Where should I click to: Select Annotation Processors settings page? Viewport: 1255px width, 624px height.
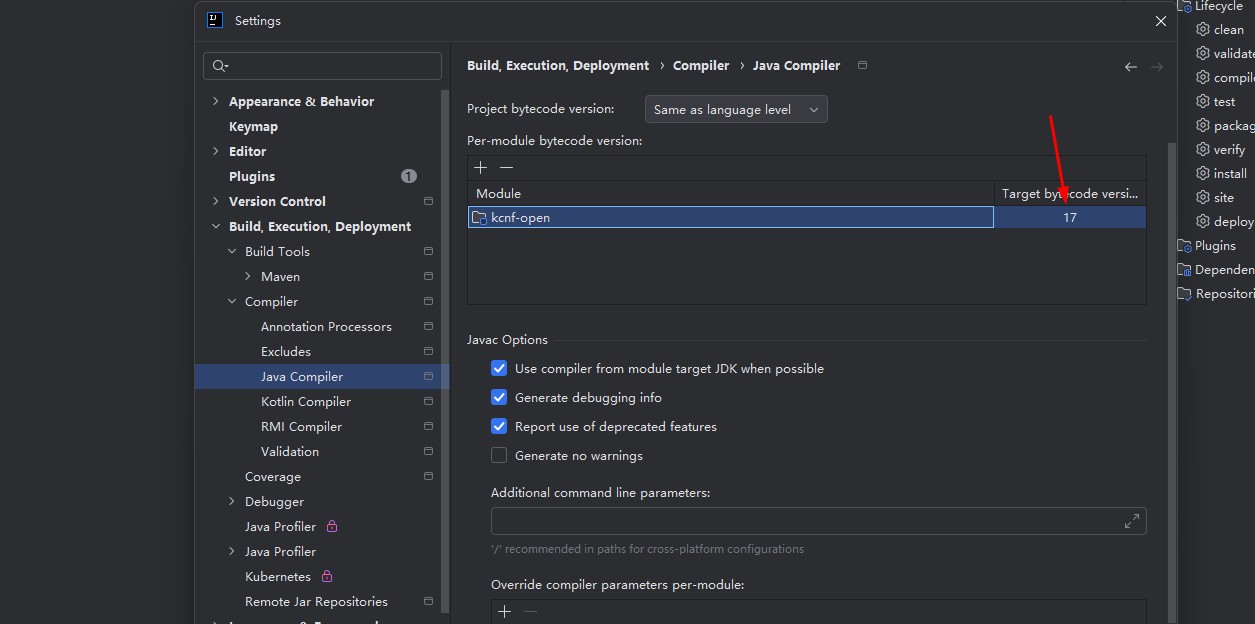[326, 327]
